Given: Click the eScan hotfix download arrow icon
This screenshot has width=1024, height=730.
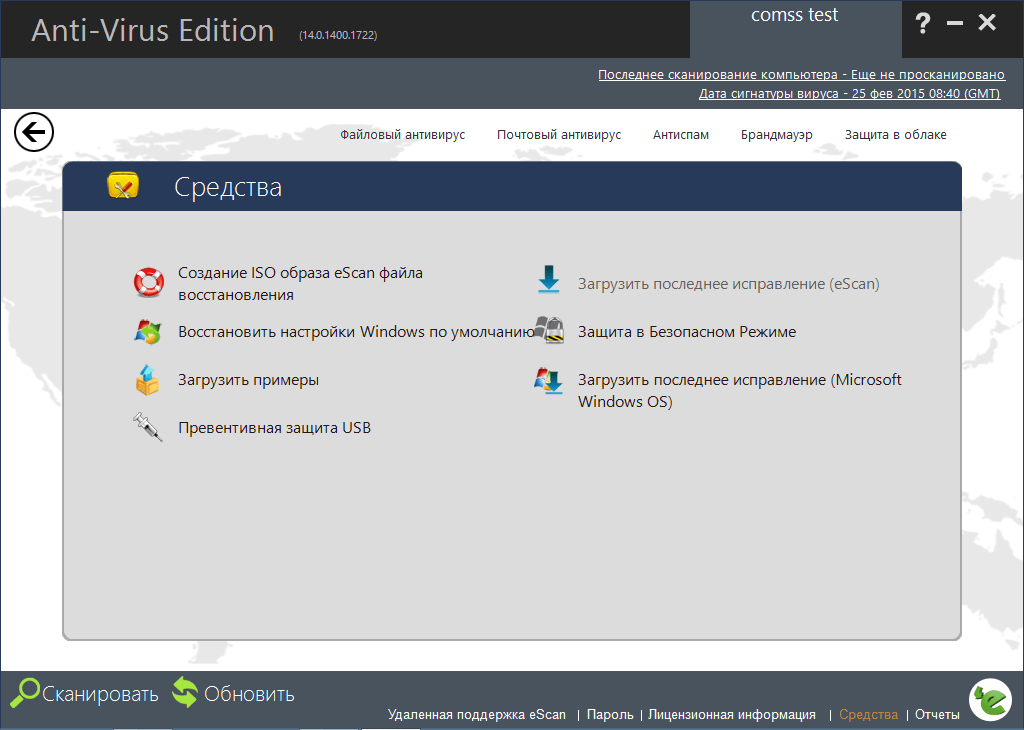Looking at the screenshot, I should pos(548,281).
